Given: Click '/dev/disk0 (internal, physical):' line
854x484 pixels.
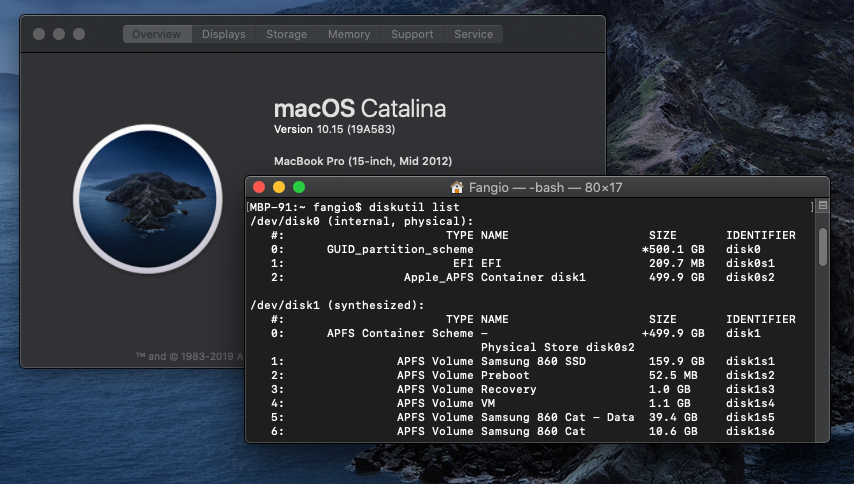Looking at the screenshot, I should point(362,222).
